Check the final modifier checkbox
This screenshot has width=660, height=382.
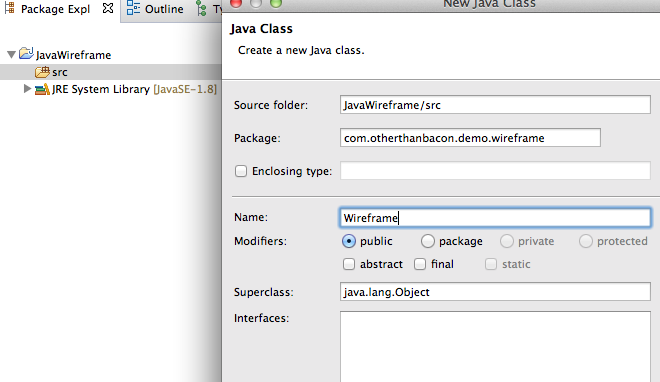point(420,264)
